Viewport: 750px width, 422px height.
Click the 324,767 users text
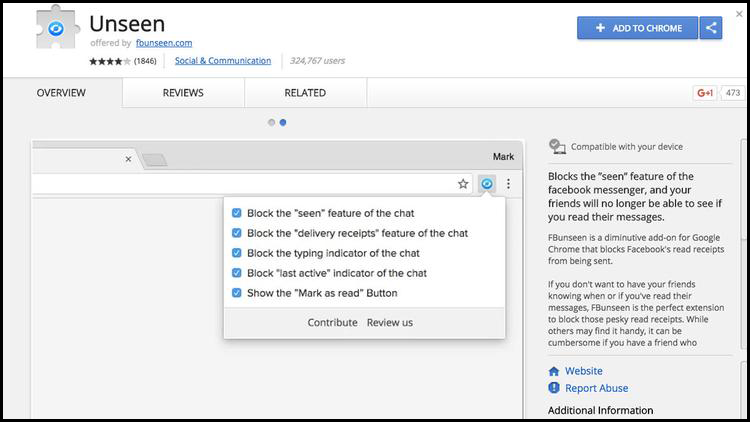[318, 61]
